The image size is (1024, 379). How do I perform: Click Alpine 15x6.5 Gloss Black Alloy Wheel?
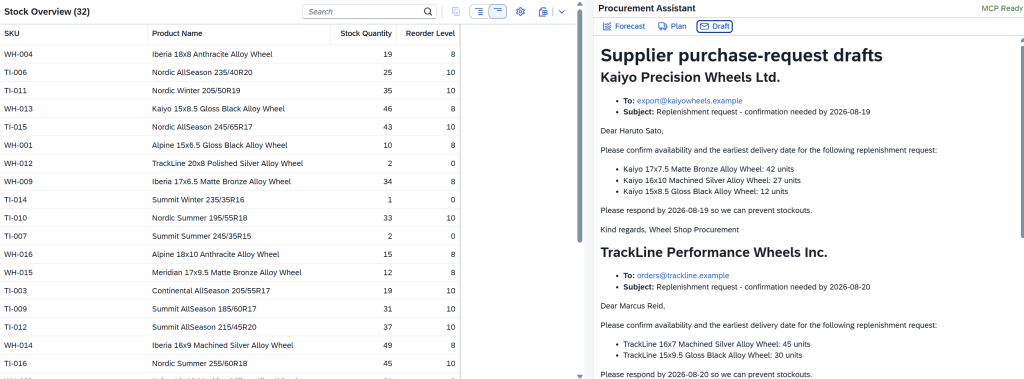pos(219,145)
